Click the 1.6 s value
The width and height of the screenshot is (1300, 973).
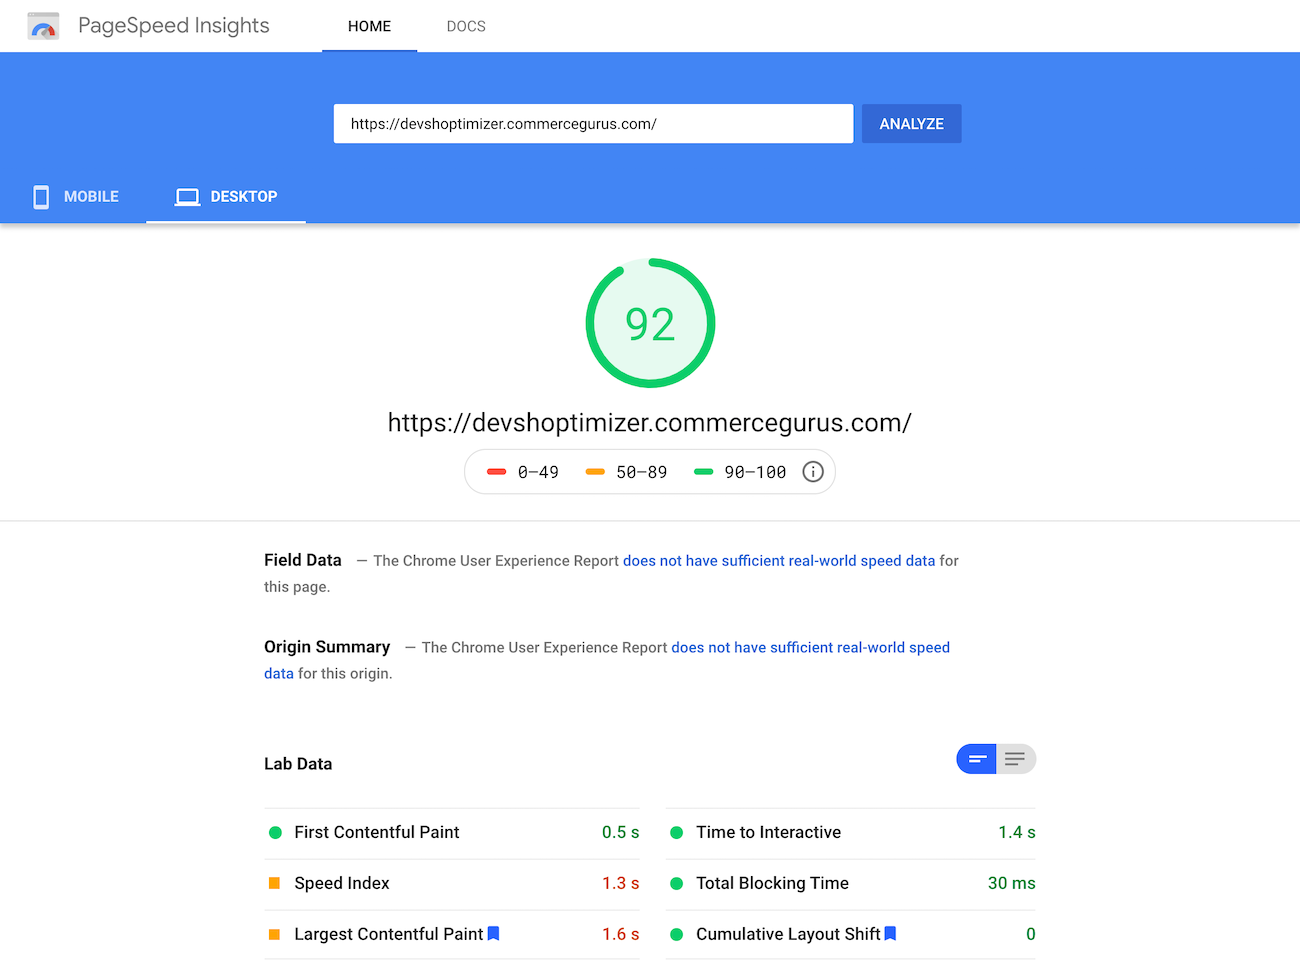click(620, 934)
